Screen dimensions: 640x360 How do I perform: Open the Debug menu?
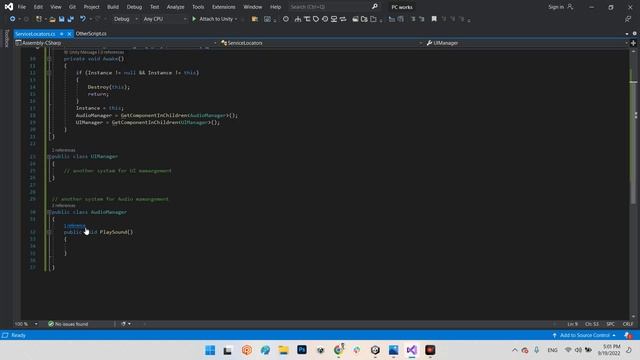tap(134, 7)
